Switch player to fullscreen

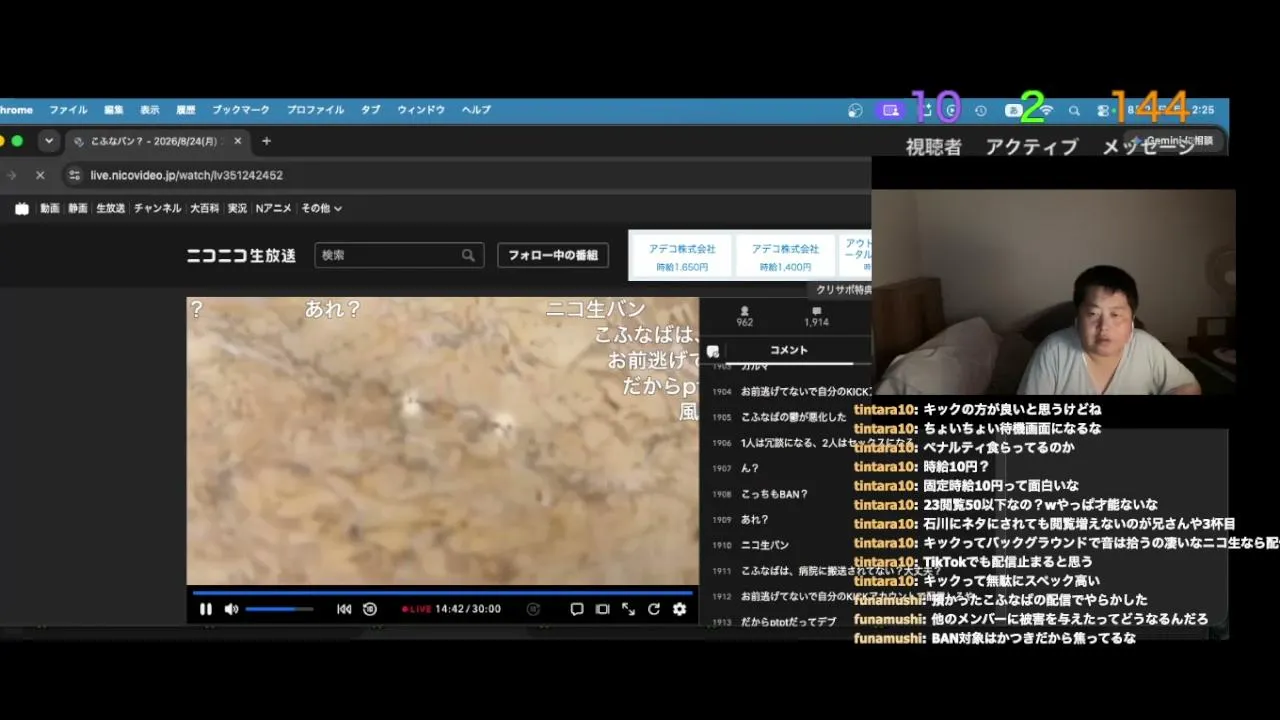click(x=628, y=609)
